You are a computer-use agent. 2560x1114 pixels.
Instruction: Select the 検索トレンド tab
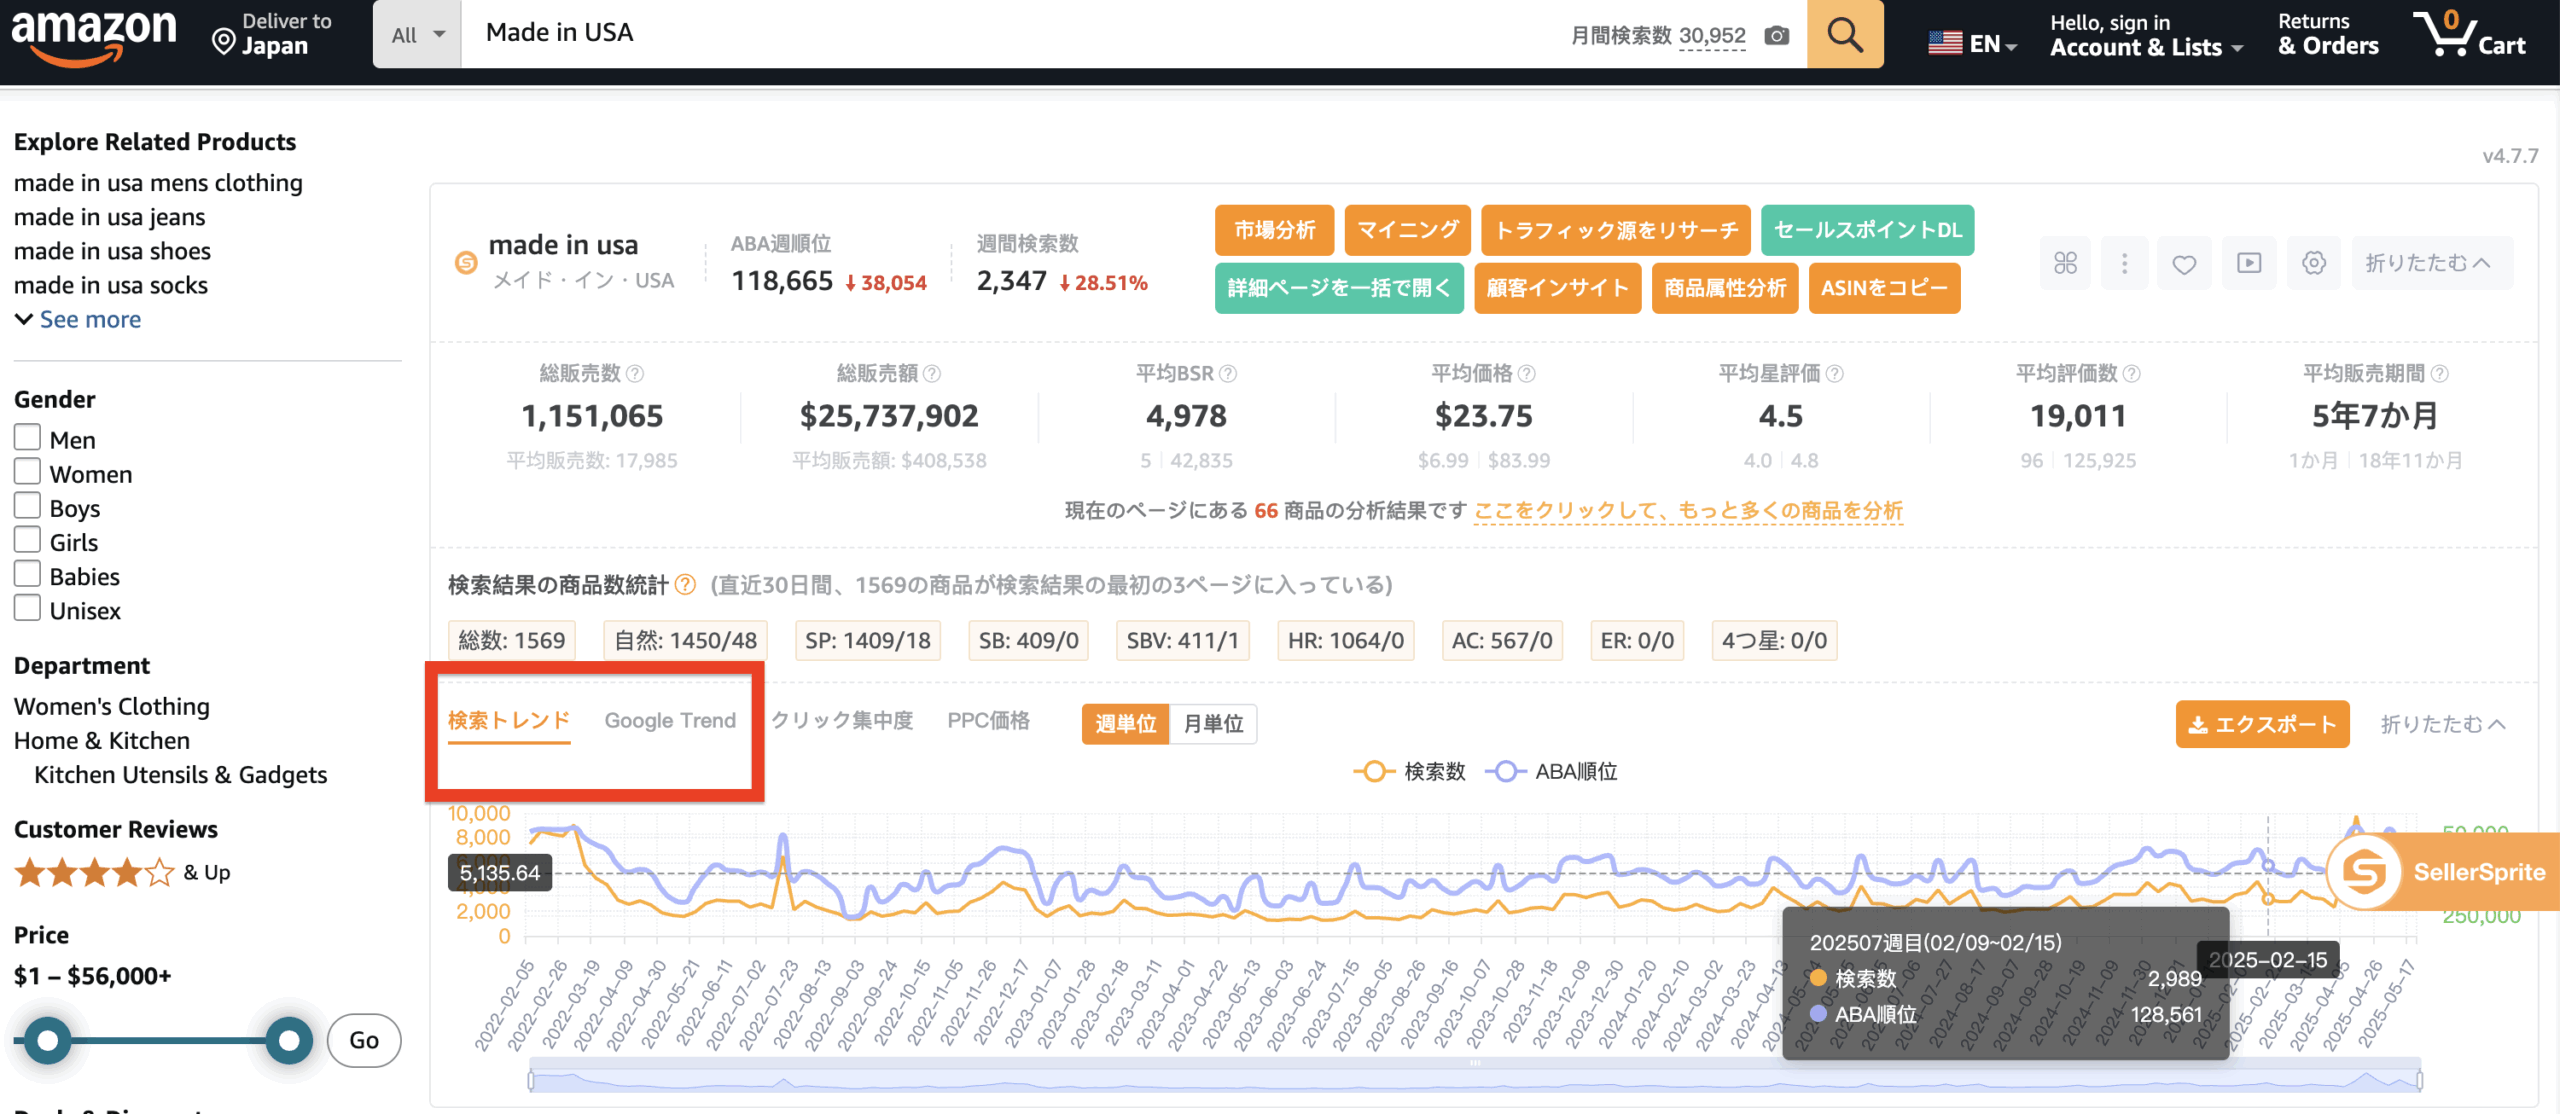tap(509, 721)
